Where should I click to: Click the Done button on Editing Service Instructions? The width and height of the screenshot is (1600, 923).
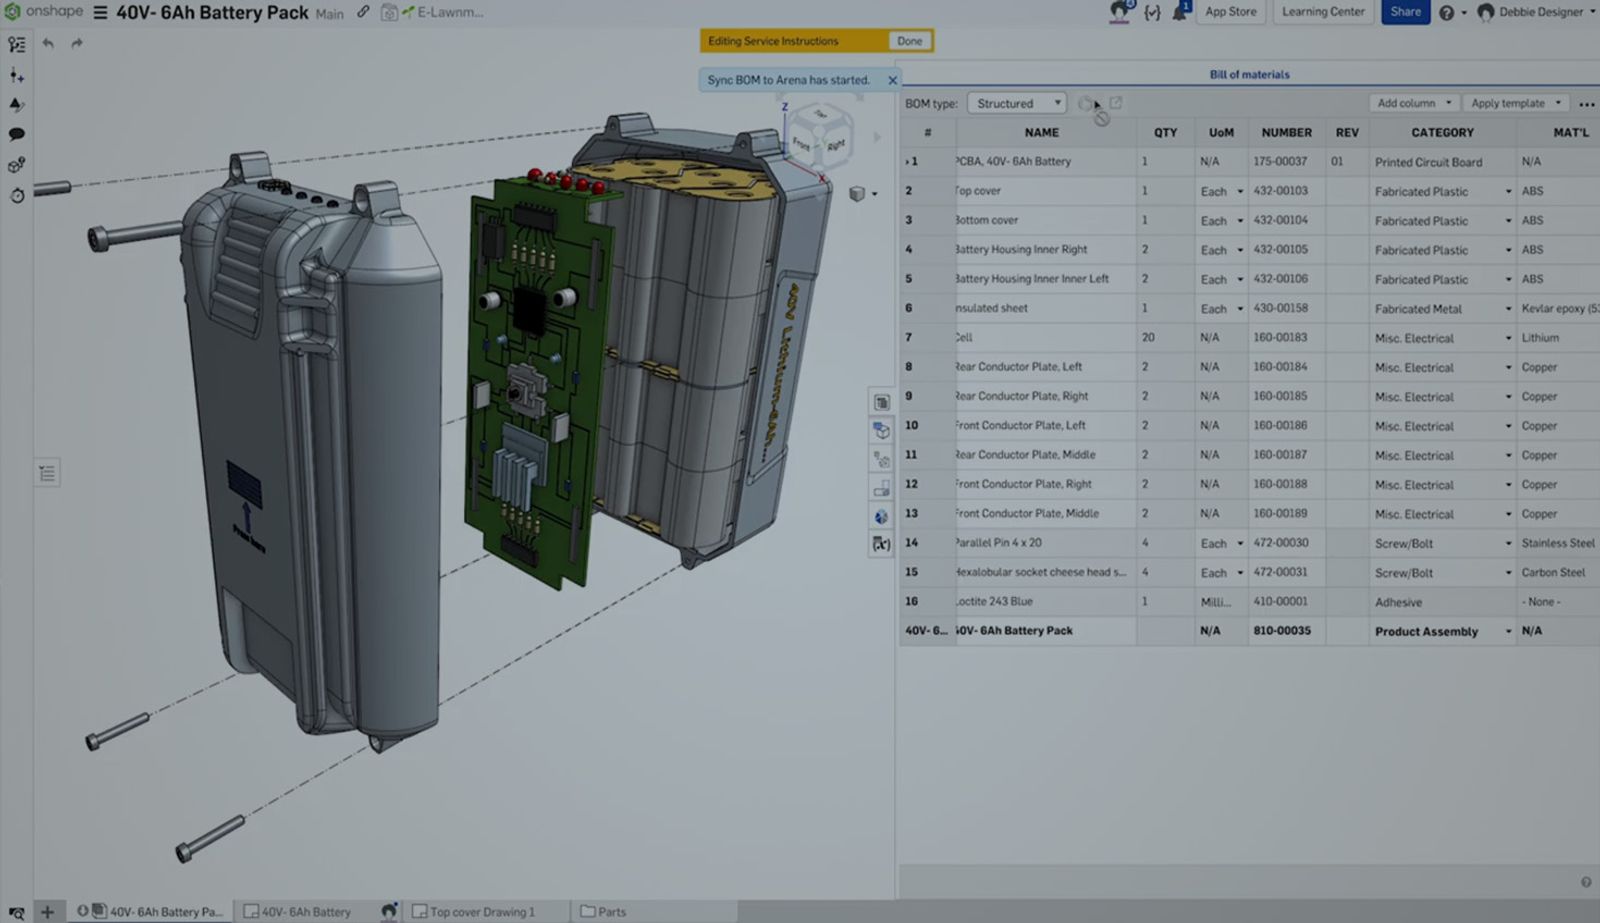[909, 40]
